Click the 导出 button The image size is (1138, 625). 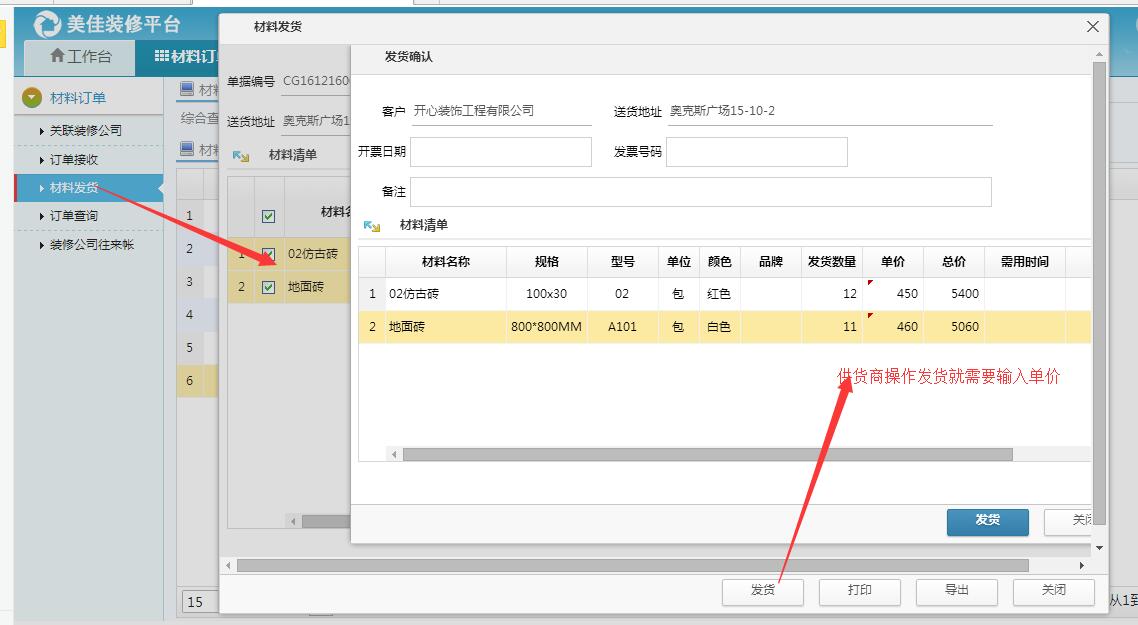pyautogui.click(x=956, y=591)
